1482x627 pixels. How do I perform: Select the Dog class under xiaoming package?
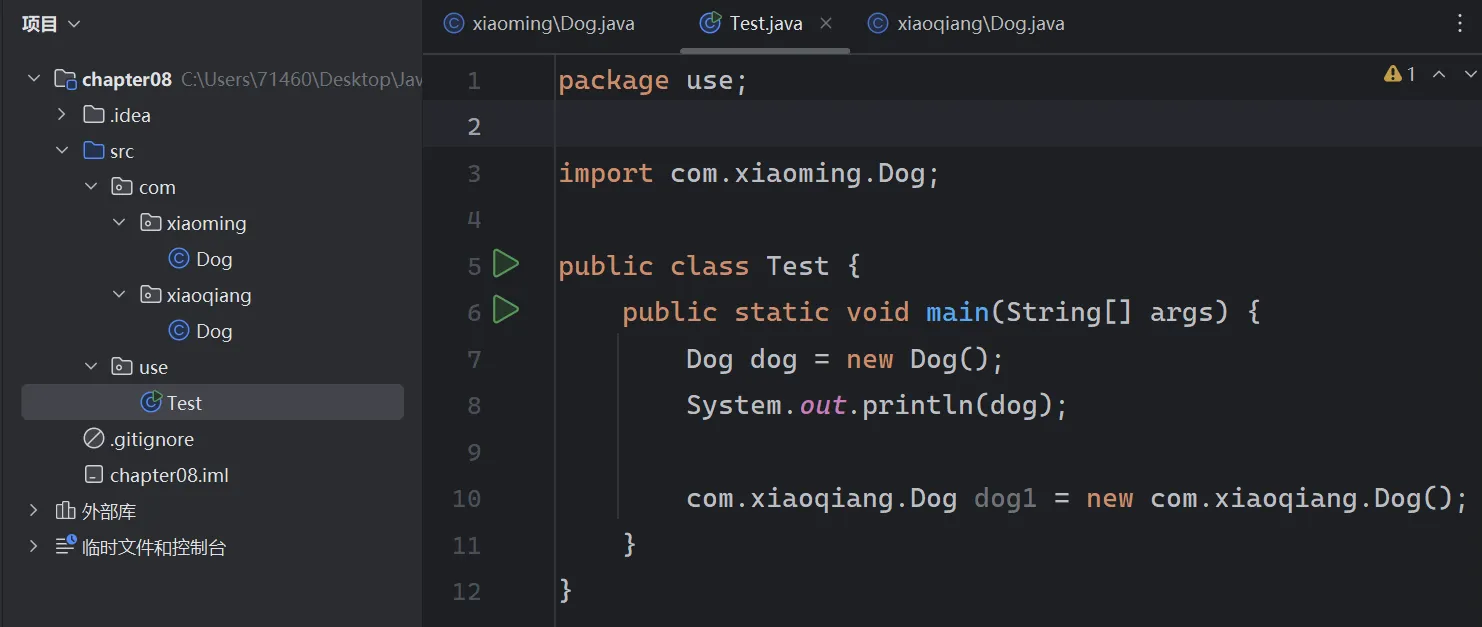(x=213, y=259)
